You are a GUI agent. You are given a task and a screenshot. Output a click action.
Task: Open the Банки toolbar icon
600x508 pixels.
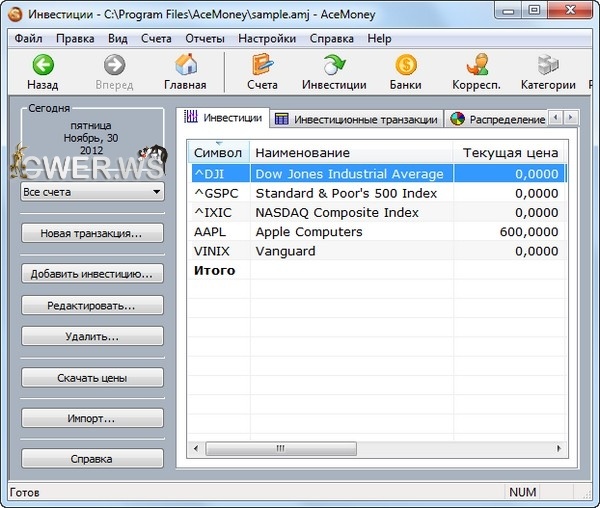click(x=406, y=66)
